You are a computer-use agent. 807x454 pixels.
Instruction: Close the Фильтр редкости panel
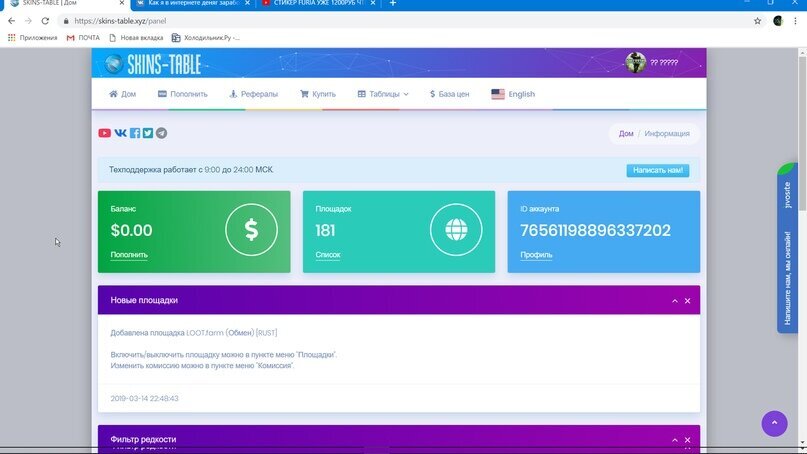688,440
